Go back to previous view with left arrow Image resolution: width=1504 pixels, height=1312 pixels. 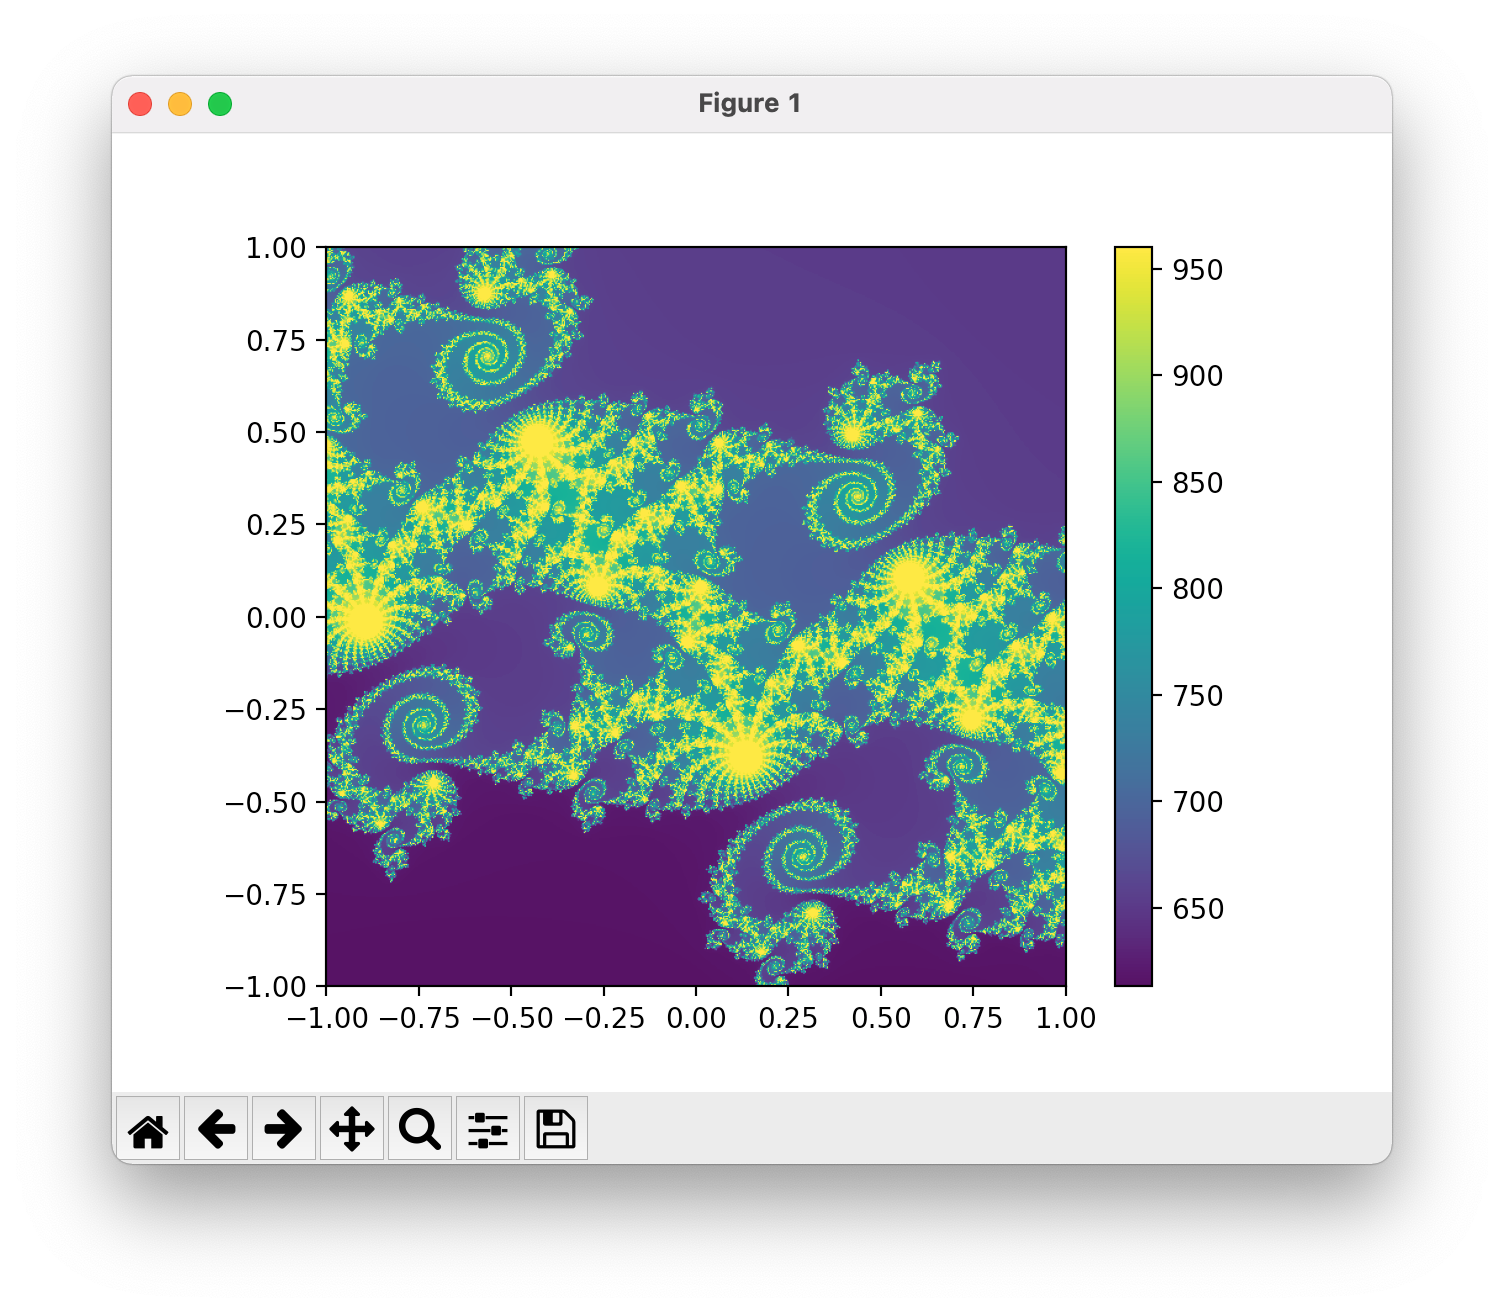216,1129
